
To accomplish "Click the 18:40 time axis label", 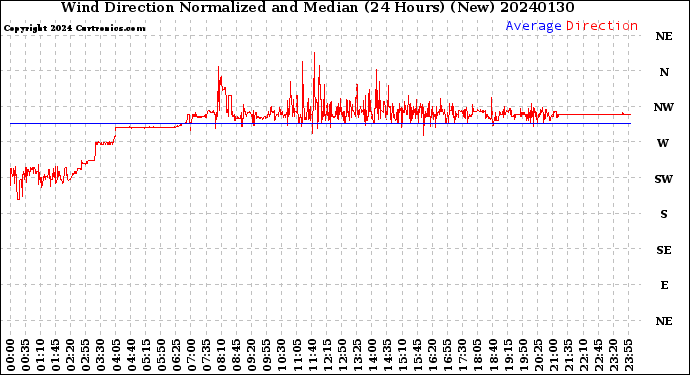I will (493, 355).
